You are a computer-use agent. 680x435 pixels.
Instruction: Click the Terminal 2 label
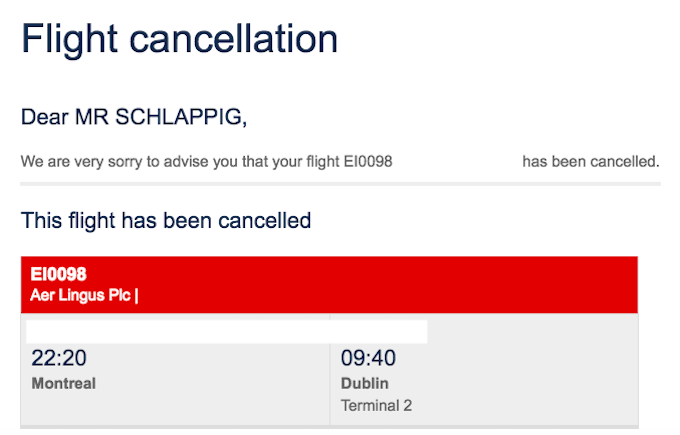(x=376, y=406)
